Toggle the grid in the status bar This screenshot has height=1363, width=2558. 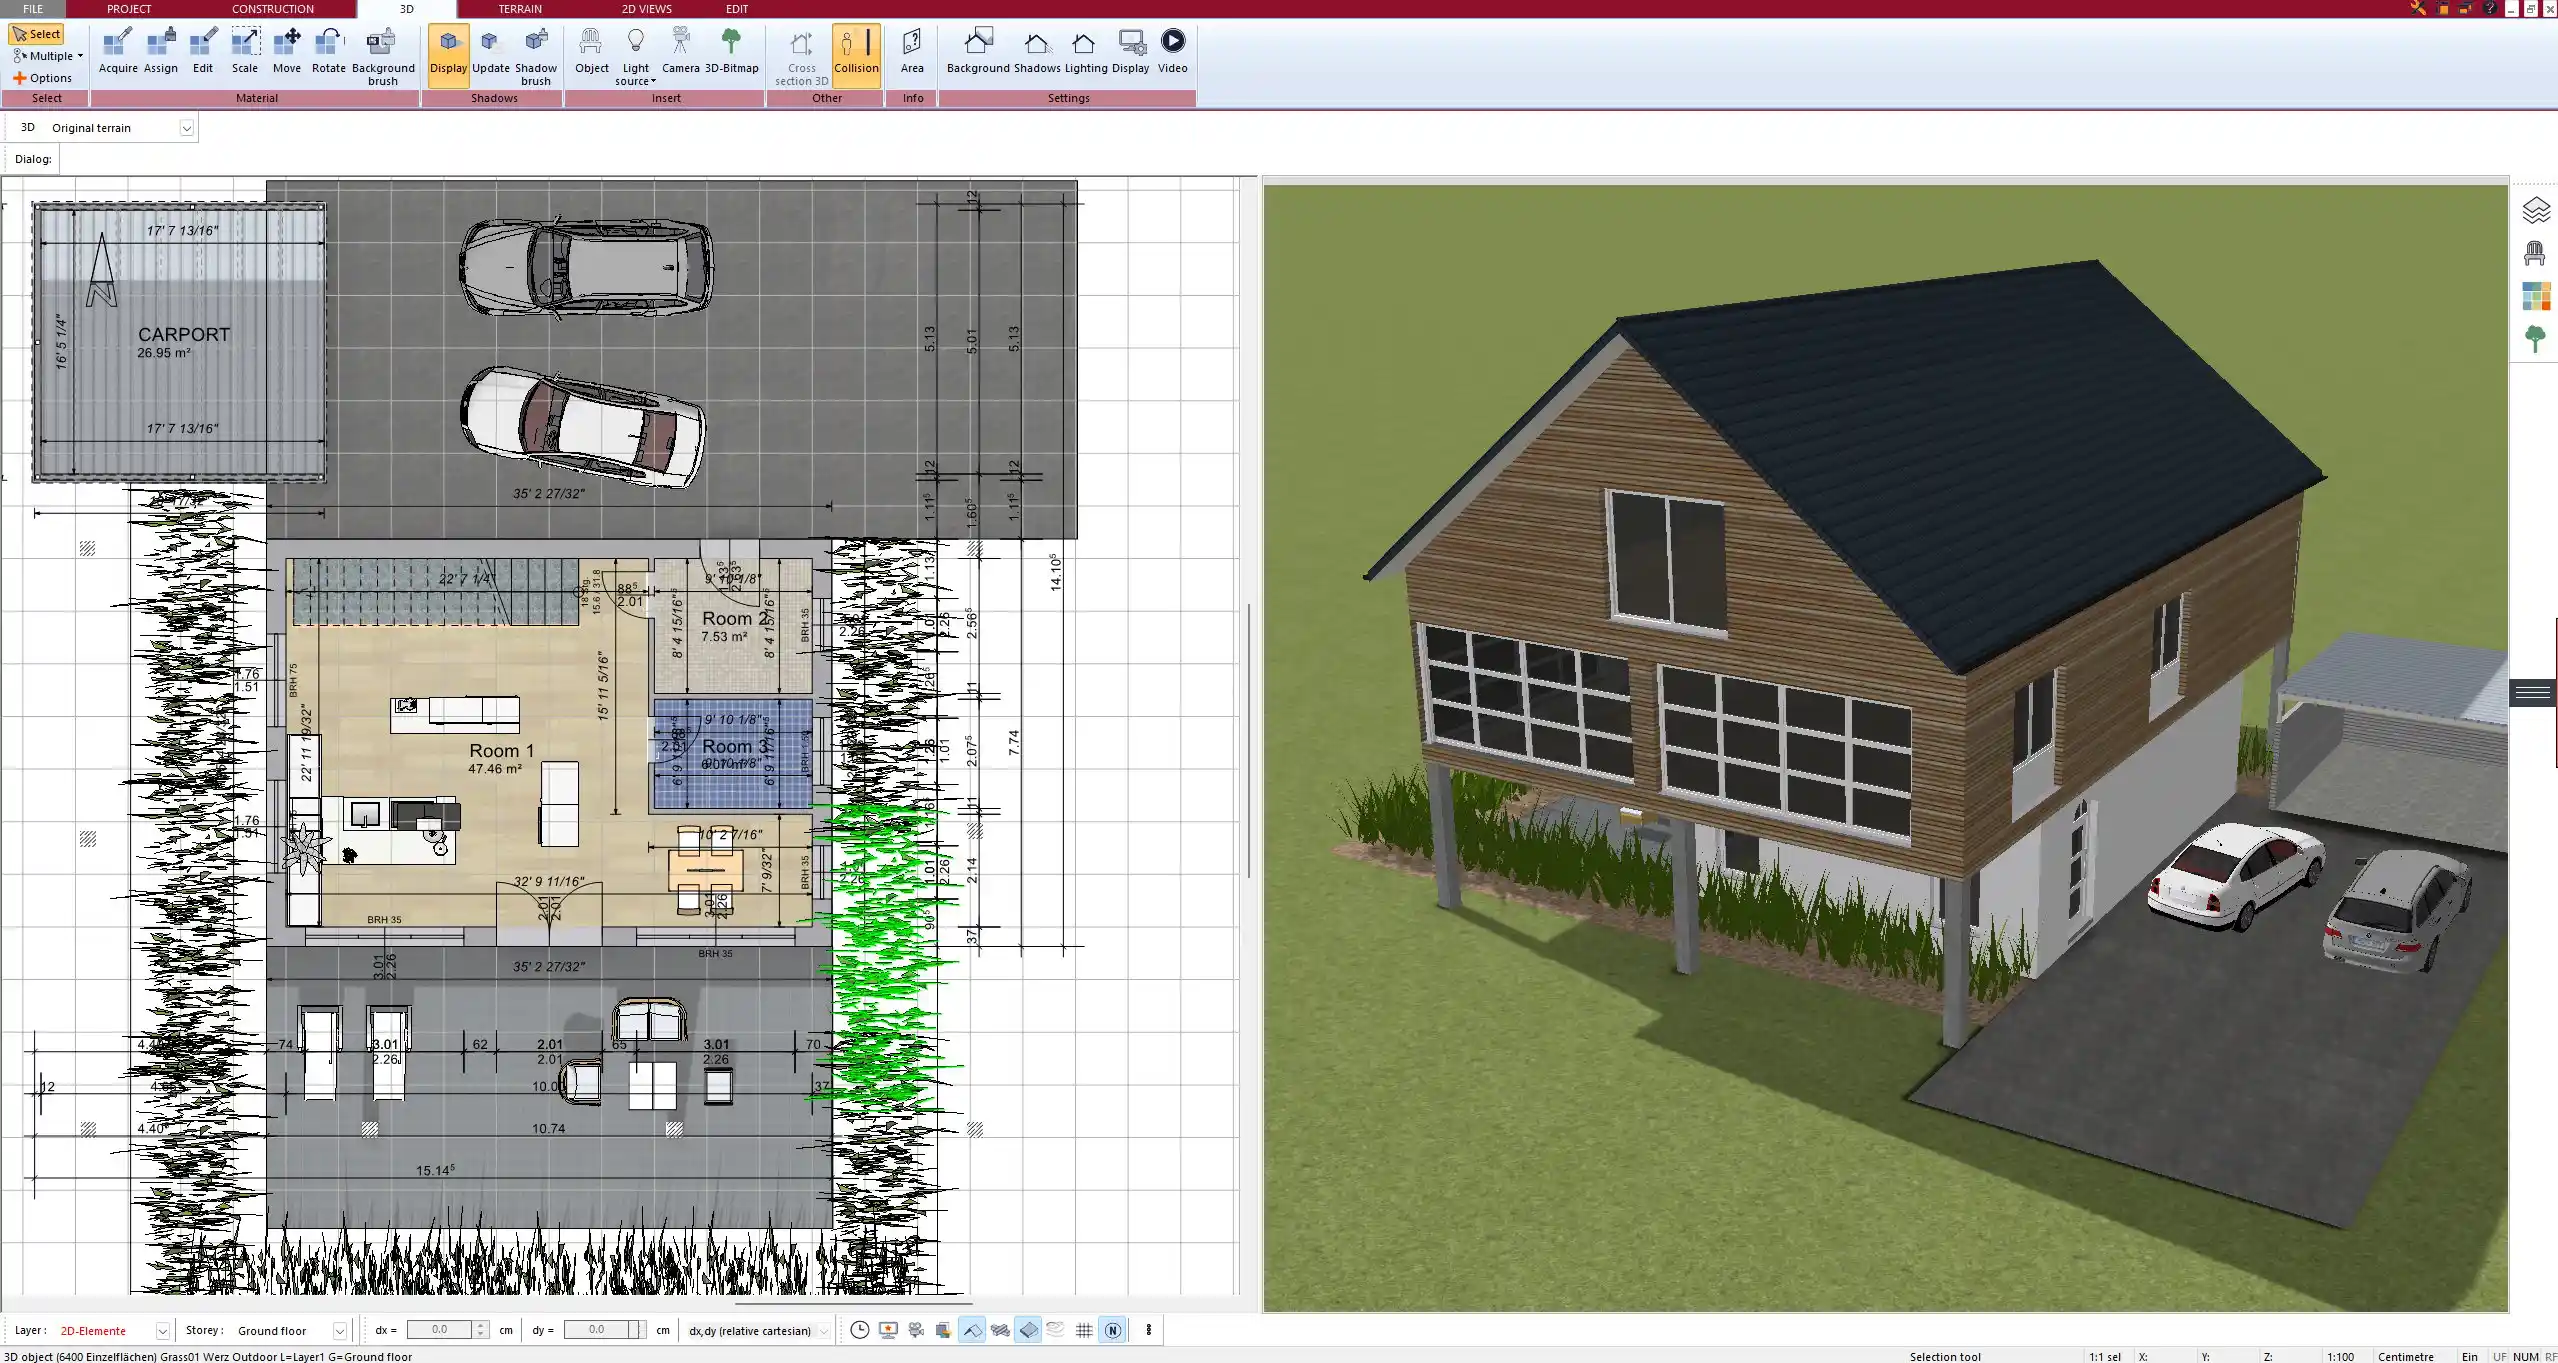1084,1330
